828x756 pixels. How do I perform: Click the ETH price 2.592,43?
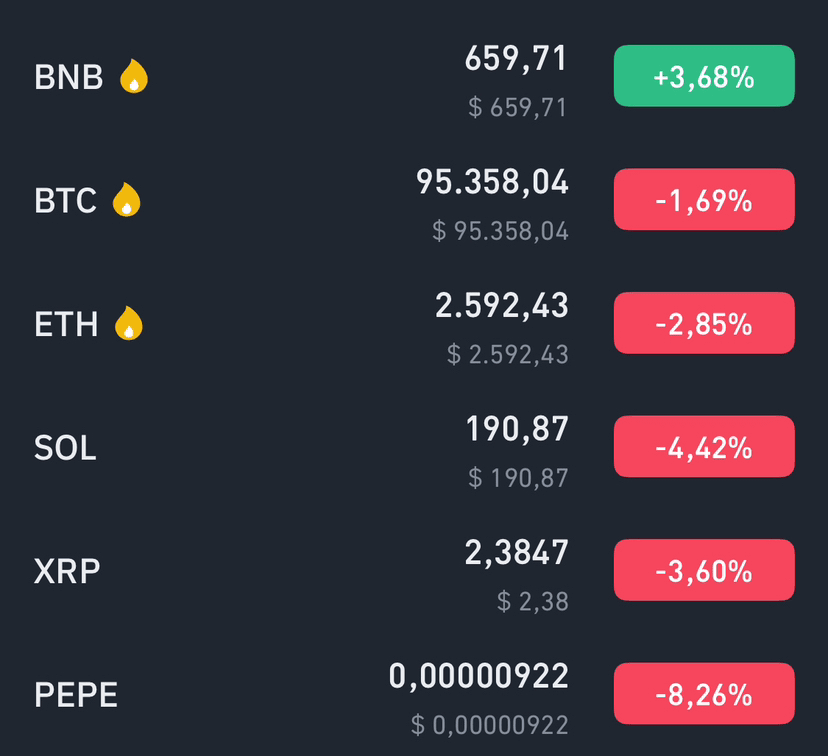tap(501, 306)
